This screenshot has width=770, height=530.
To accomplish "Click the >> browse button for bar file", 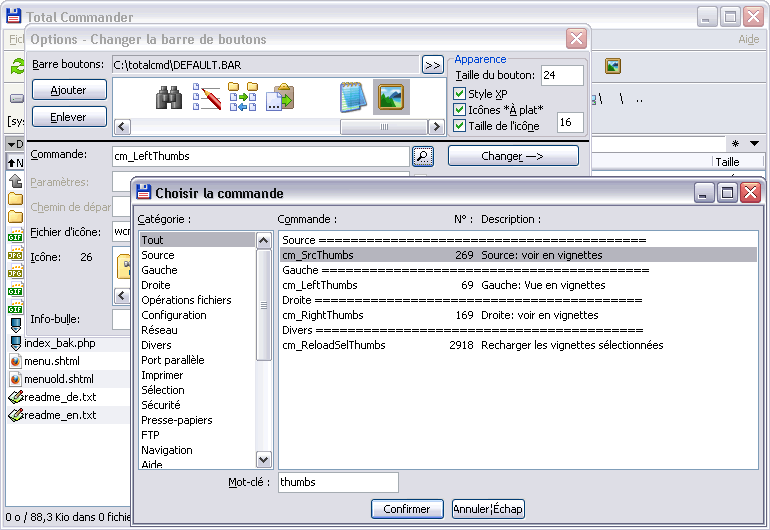I will [433, 65].
